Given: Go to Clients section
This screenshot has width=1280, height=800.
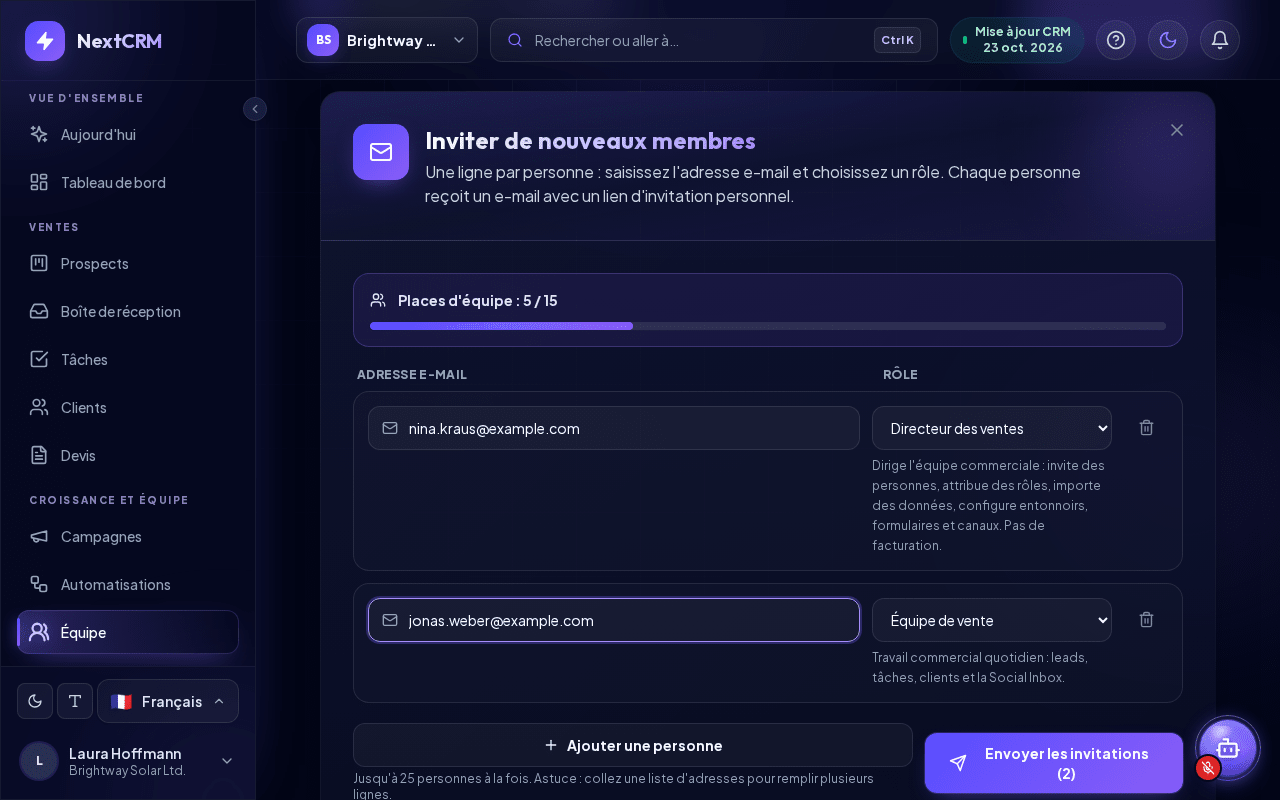Looking at the screenshot, I should pyautogui.click(x=128, y=407).
